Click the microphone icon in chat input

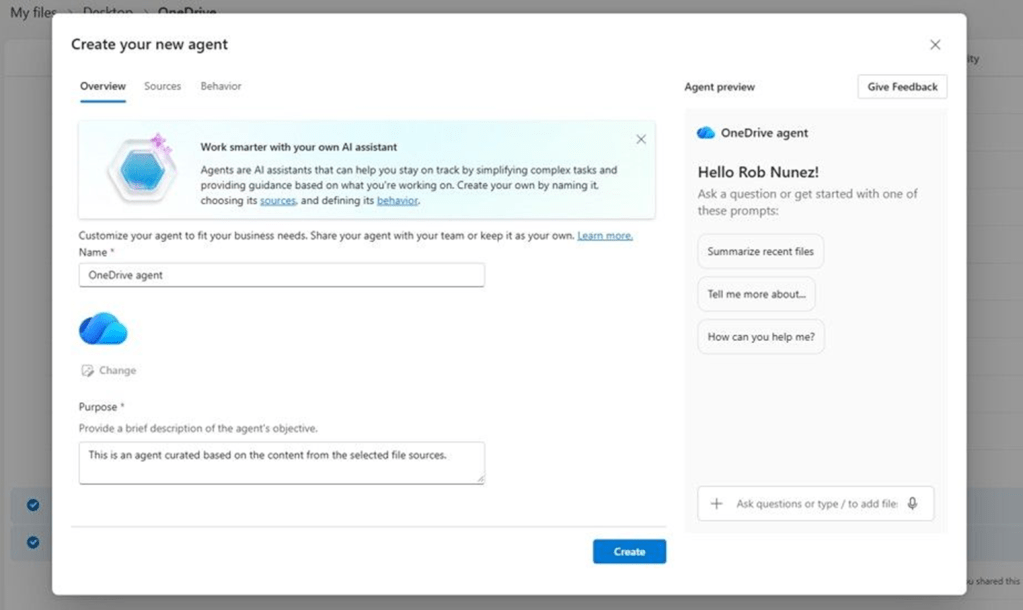click(912, 504)
